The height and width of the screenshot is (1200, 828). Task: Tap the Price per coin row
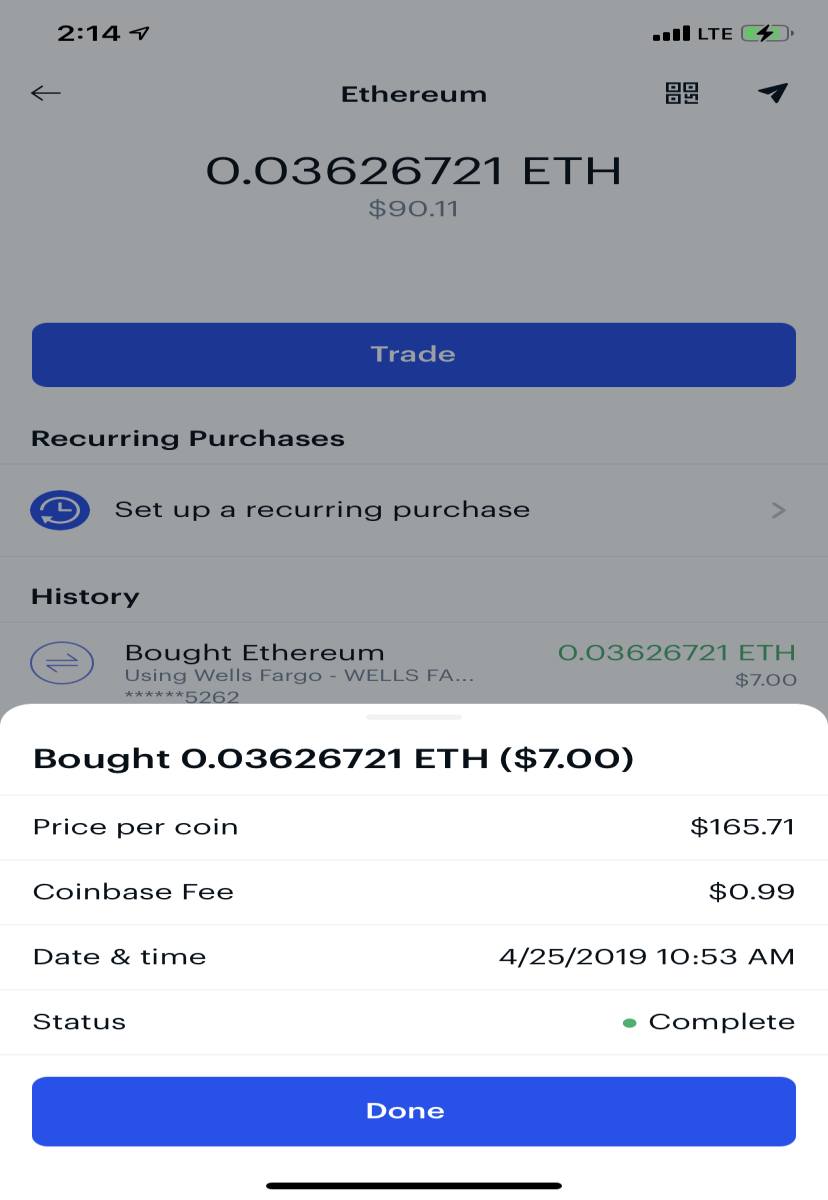414,827
